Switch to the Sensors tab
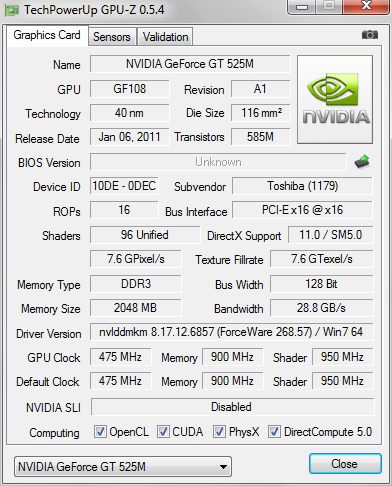This screenshot has width=392, height=486. click(112, 37)
